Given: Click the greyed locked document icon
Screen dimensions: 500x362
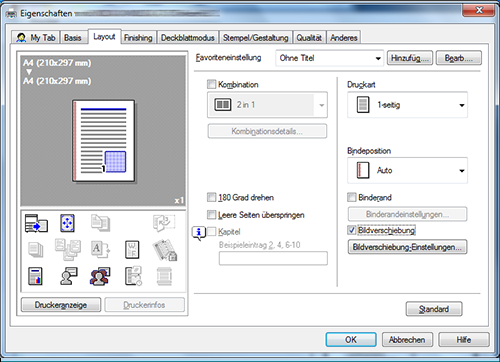Looking at the screenshot, I should (x=165, y=250).
